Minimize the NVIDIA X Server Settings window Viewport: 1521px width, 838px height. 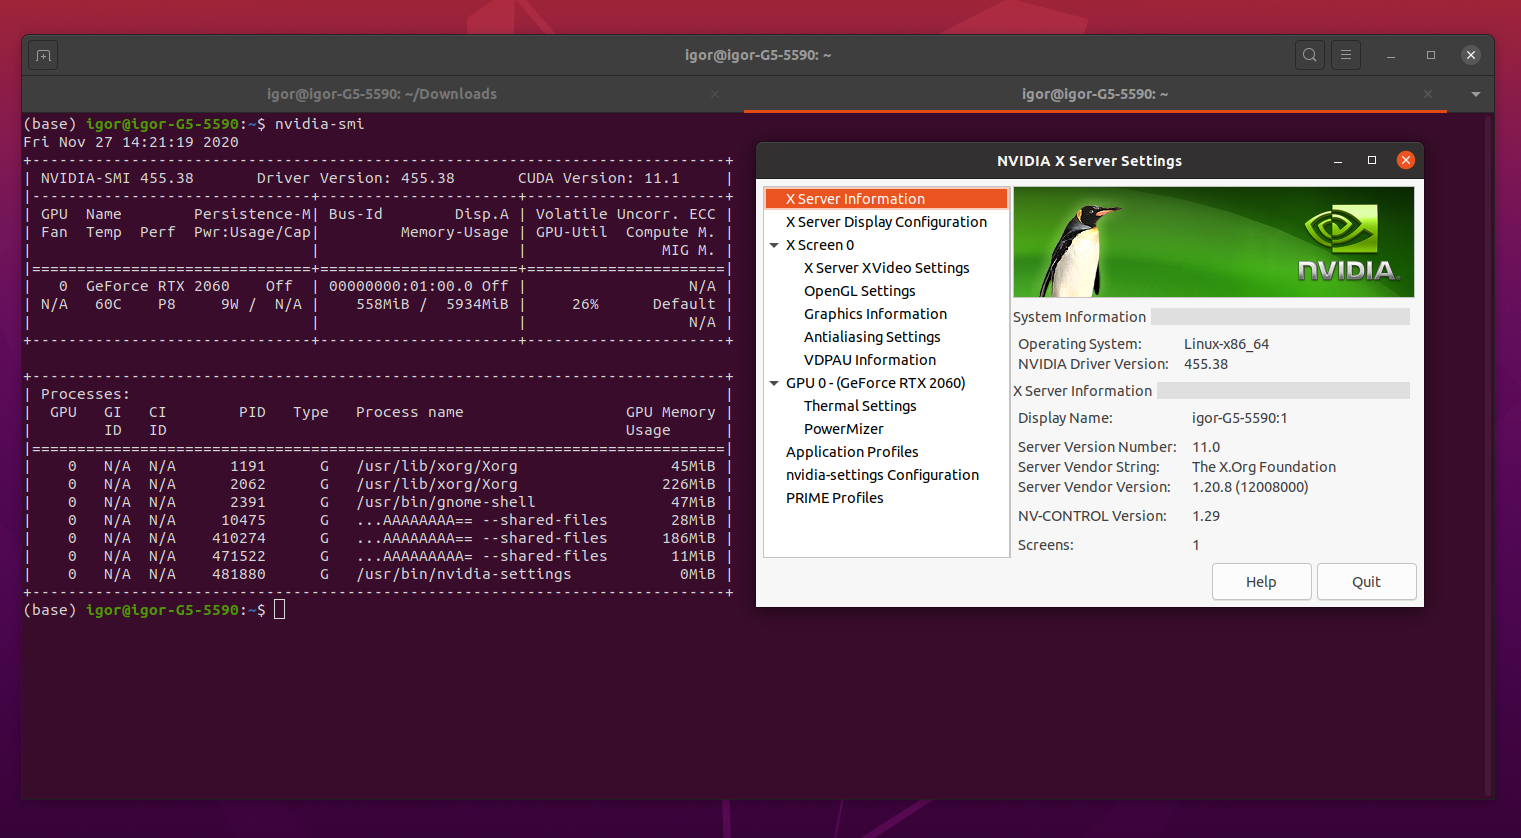pyautogui.click(x=1338, y=161)
